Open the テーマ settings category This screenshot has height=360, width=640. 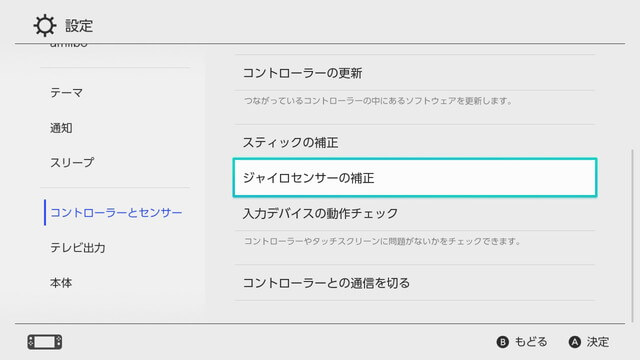(67, 93)
